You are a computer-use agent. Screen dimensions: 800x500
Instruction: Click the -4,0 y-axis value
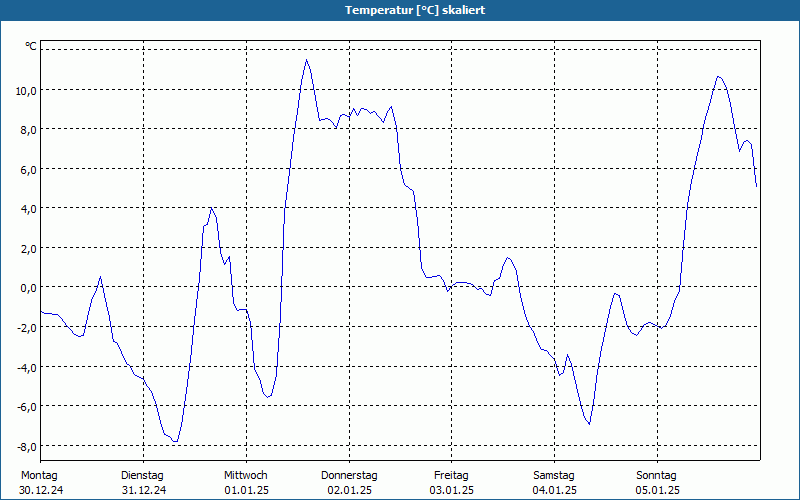click(x=27, y=367)
